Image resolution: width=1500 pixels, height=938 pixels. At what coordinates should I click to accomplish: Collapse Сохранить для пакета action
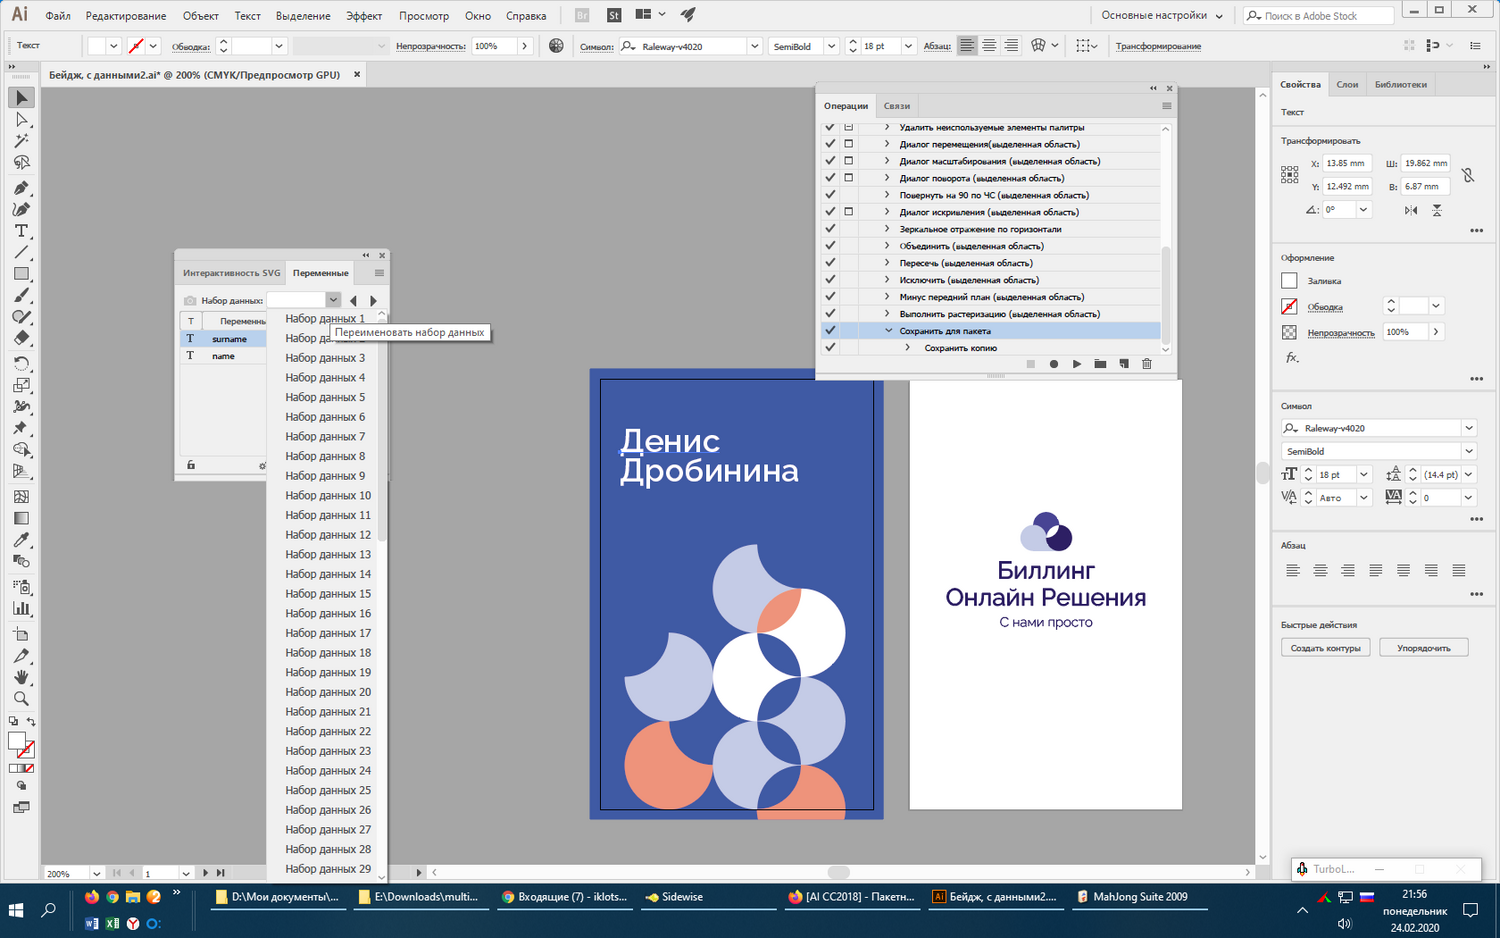point(888,331)
